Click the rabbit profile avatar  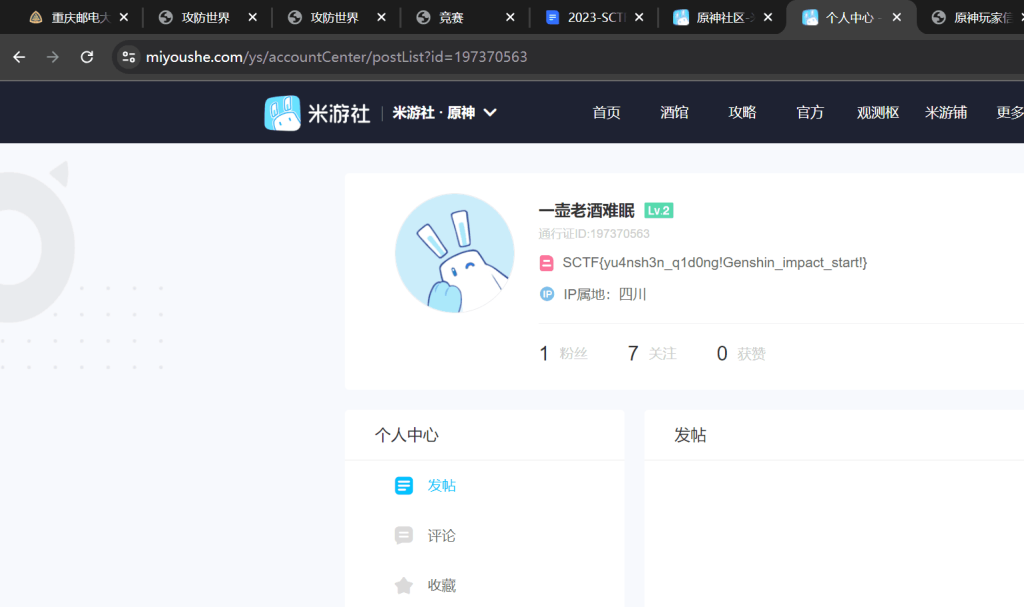454,253
